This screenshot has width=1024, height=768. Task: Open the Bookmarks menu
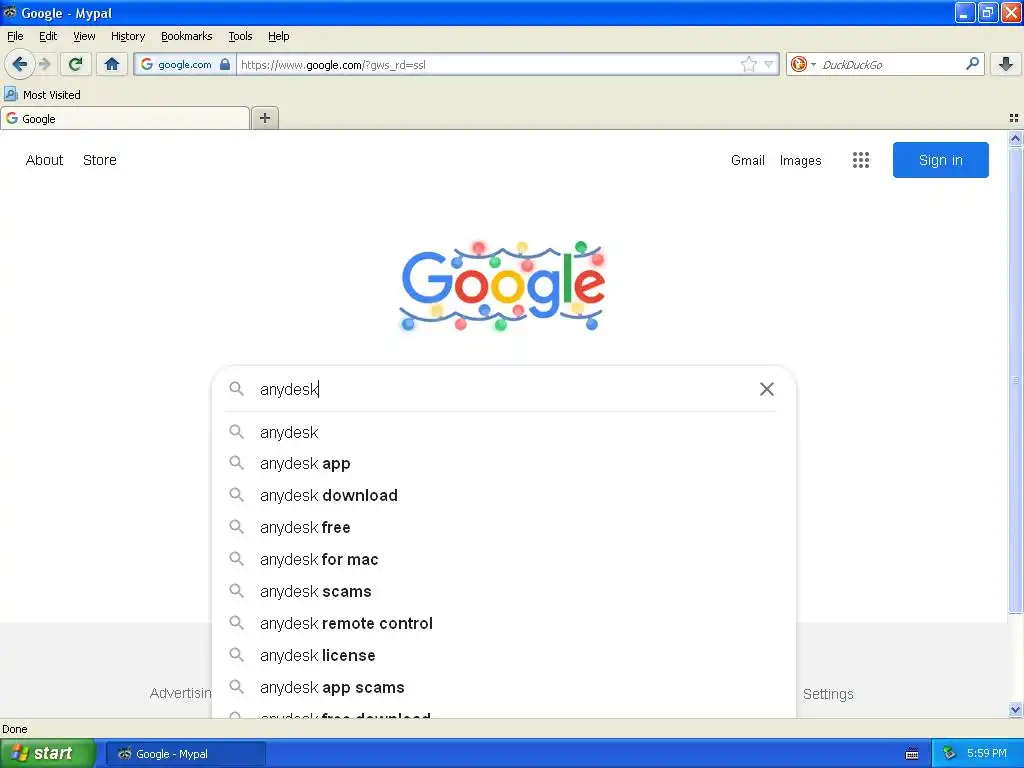[x=187, y=36]
